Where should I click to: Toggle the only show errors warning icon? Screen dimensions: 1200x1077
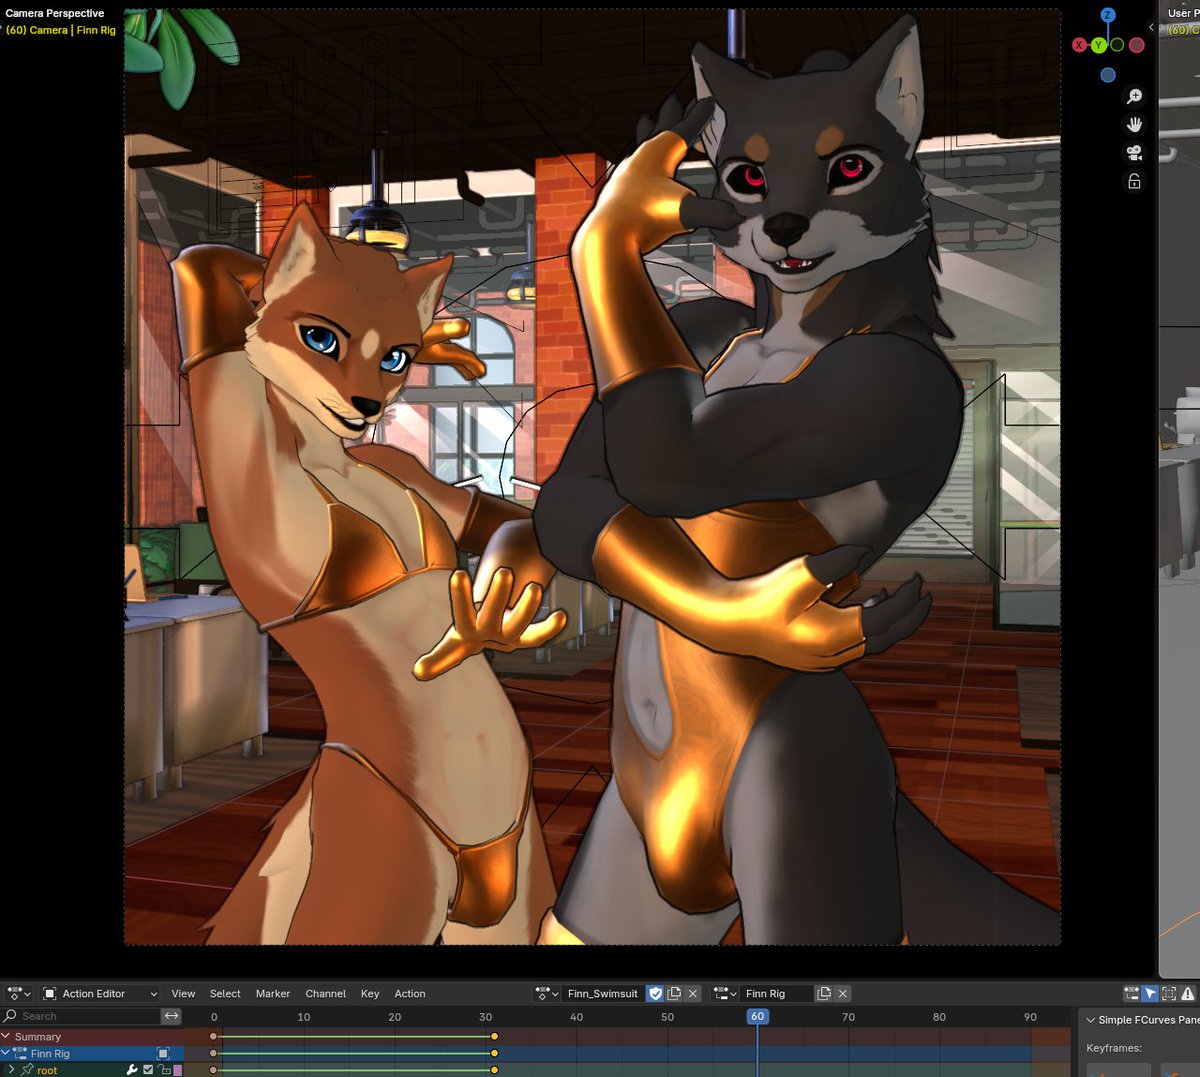(1188, 993)
